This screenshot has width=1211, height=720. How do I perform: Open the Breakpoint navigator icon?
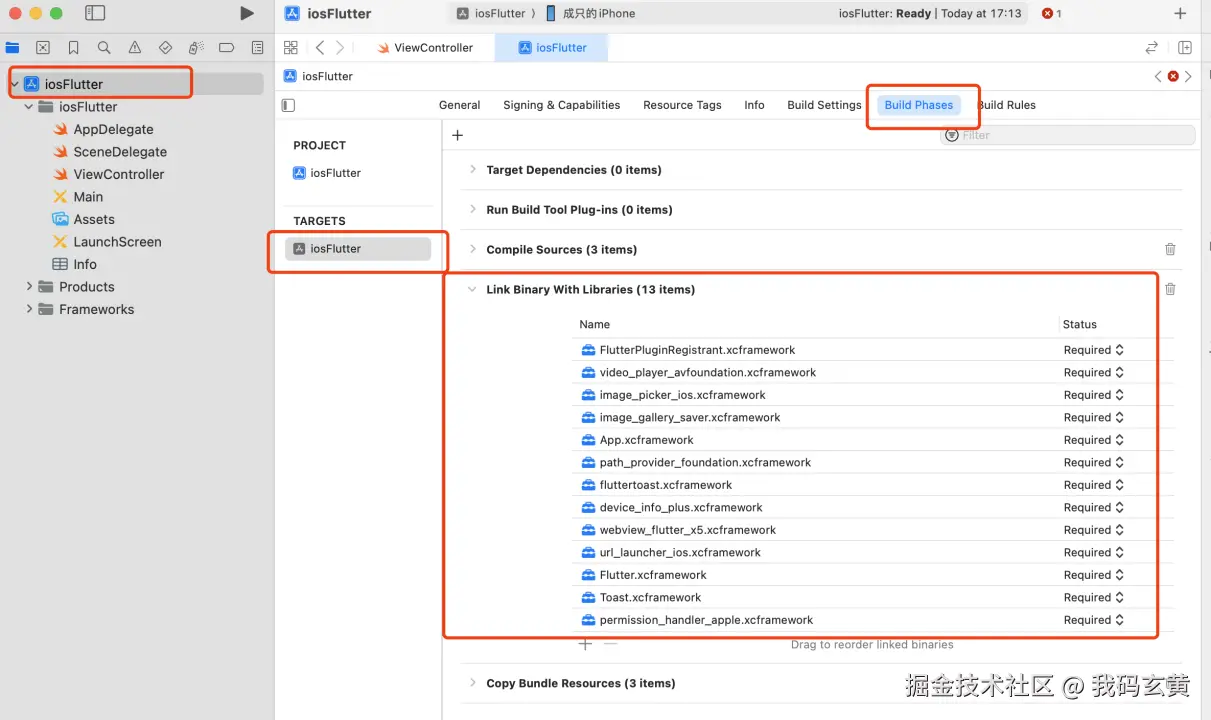[227, 47]
